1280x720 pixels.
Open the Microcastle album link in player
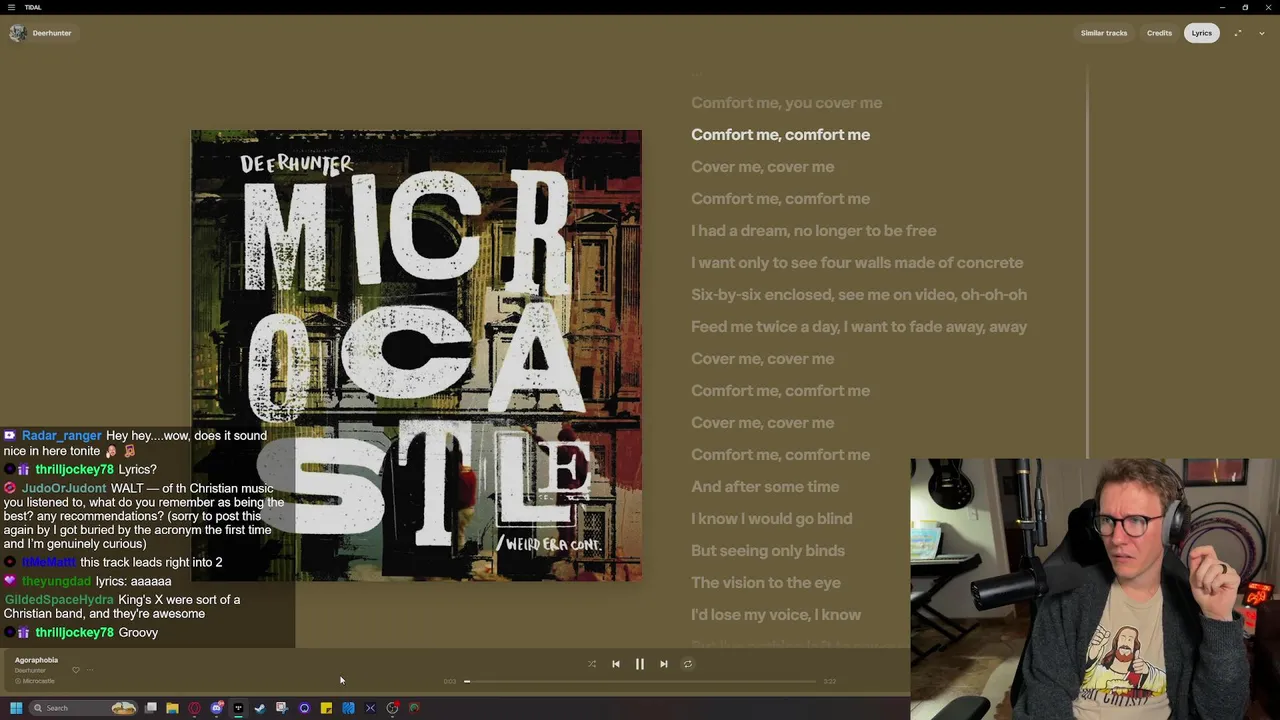38,681
